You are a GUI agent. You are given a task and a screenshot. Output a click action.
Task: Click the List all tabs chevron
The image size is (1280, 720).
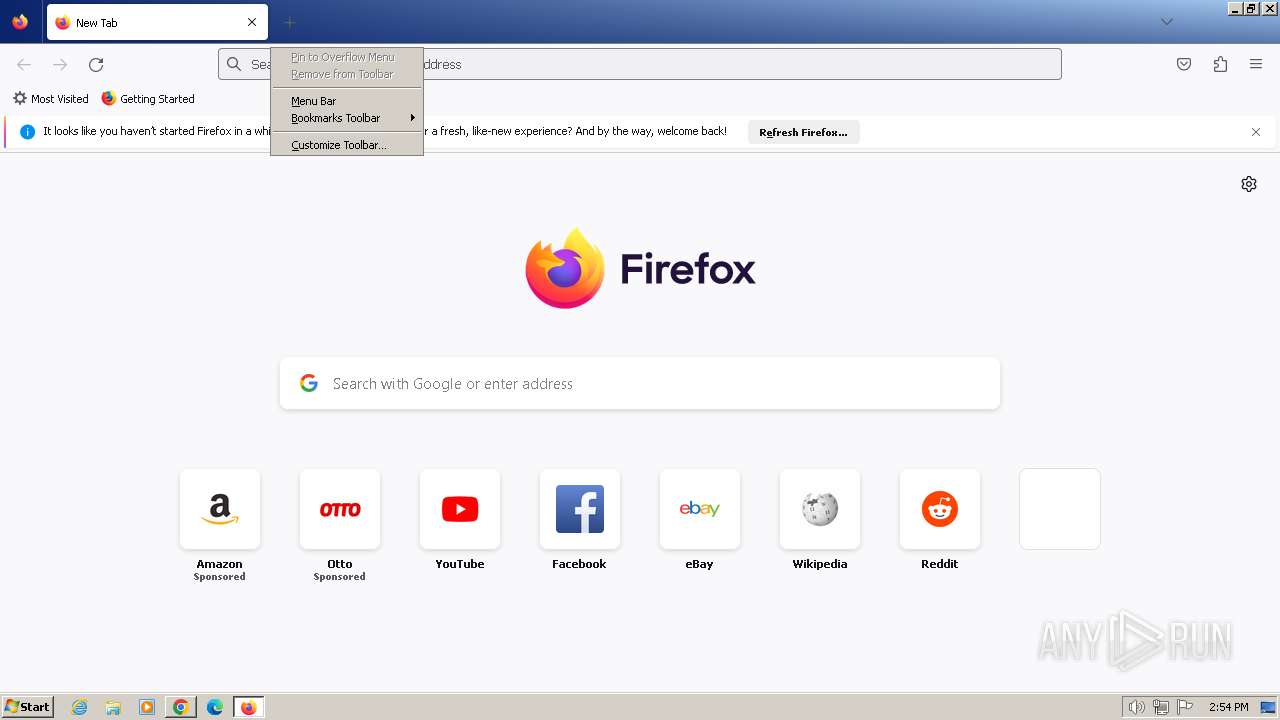(x=1167, y=22)
